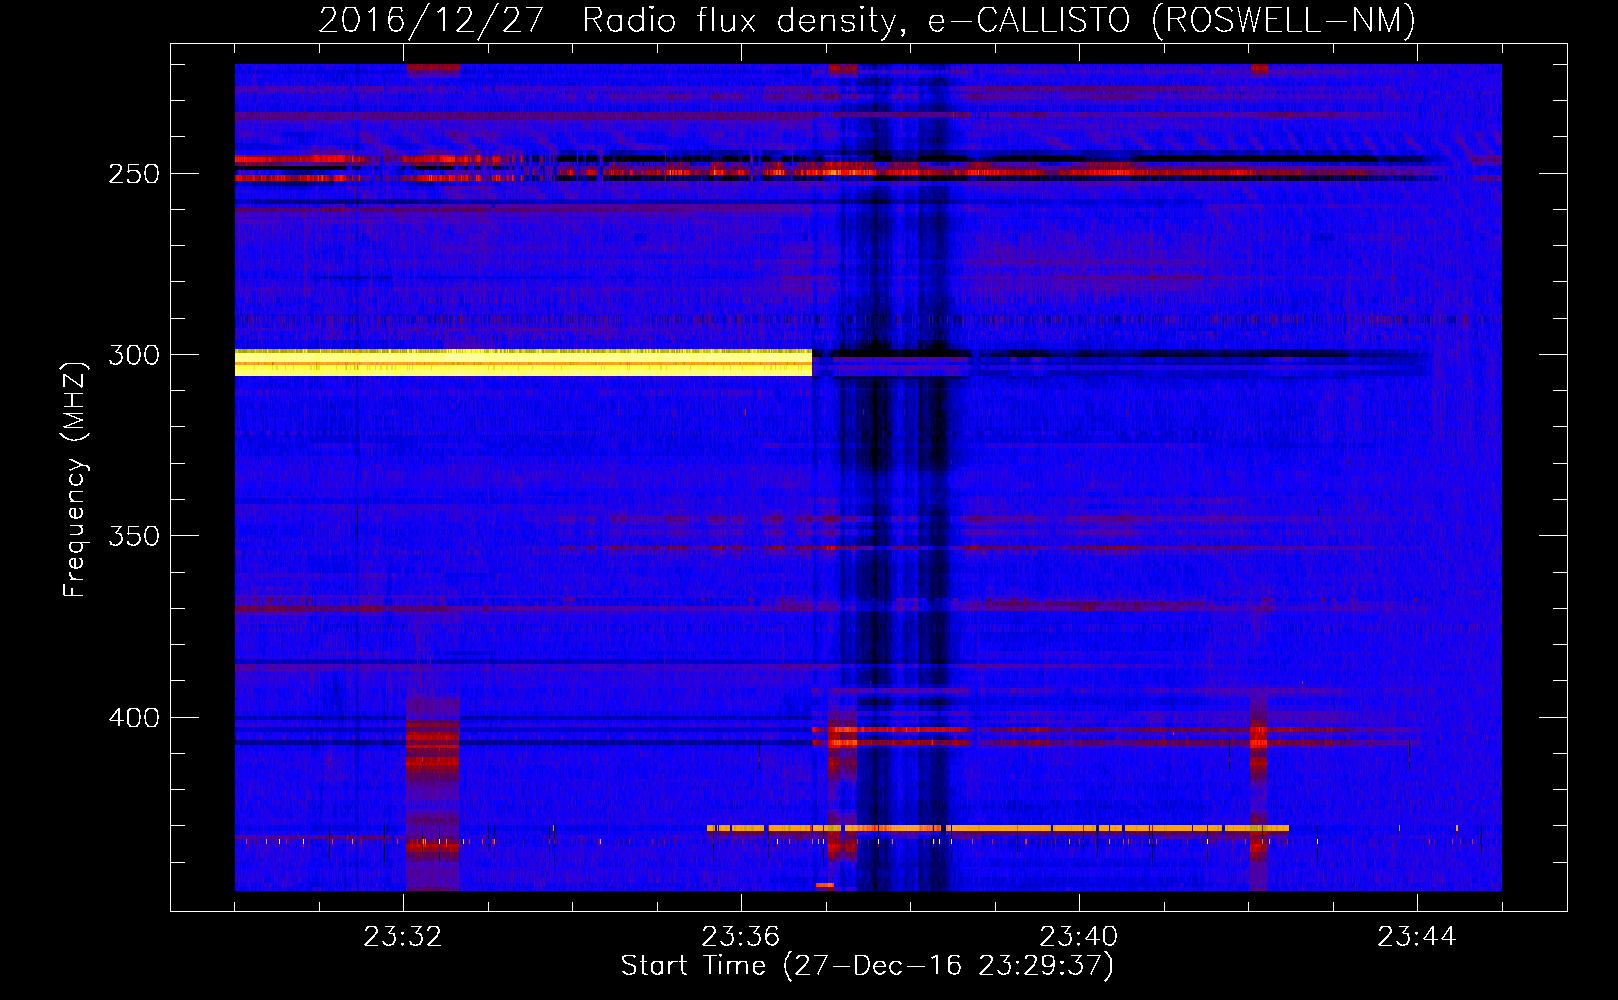This screenshot has width=1618, height=1000.
Task: Click the 23:36 time axis label
Action: click(x=741, y=937)
